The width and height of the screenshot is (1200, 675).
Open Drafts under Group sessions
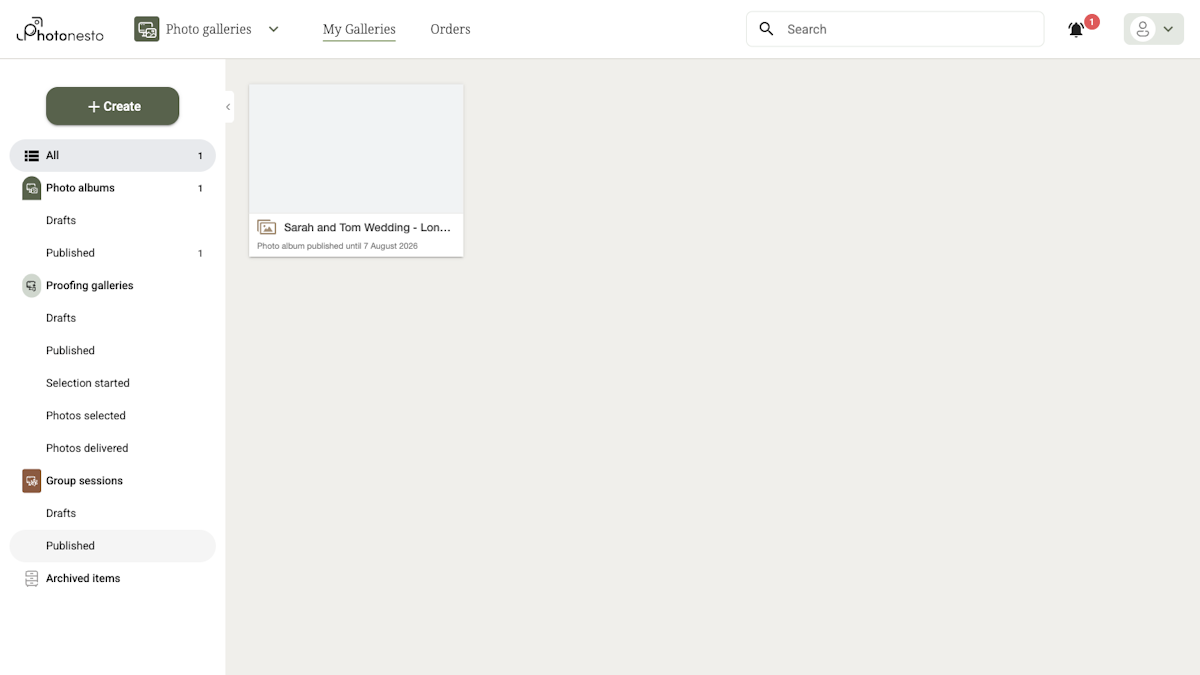113,513
